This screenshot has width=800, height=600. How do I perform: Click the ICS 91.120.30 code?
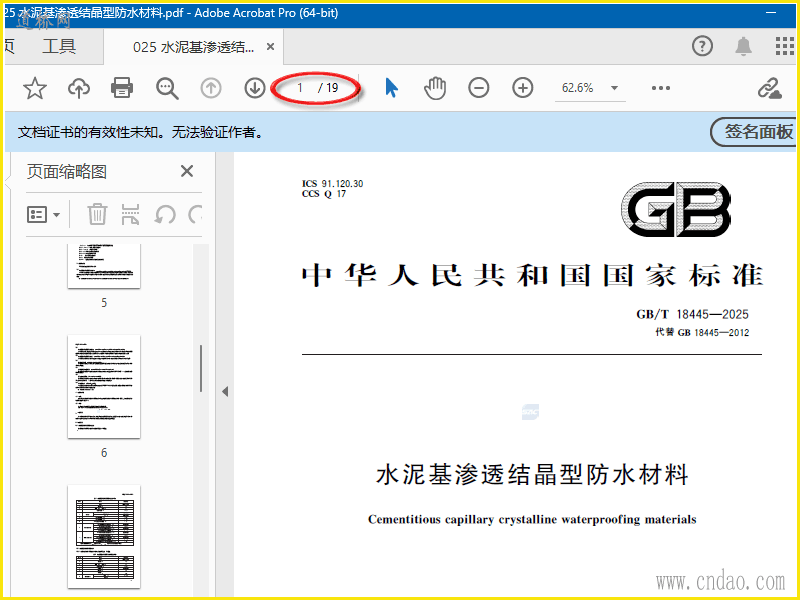click(333, 184)
